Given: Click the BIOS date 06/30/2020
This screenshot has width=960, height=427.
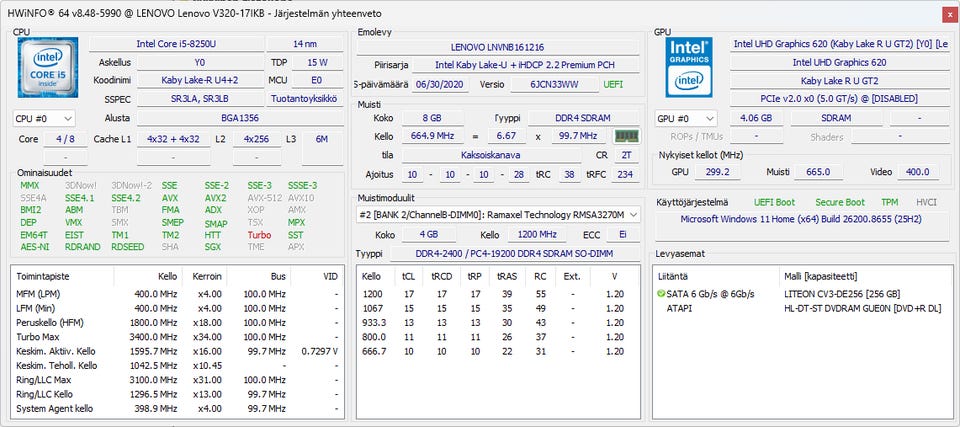Looking at the screenshot, I should pyautogui.click(x=441, y=85).
